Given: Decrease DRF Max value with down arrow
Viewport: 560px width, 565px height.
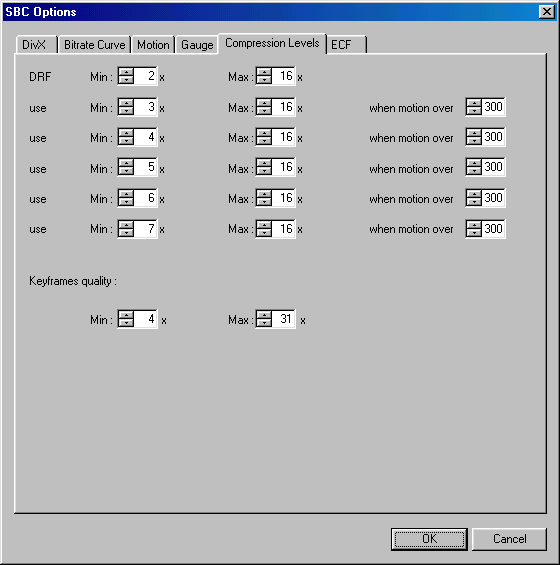Looking at the screenshot, I should pyautogui.click(x=264, y=80).
